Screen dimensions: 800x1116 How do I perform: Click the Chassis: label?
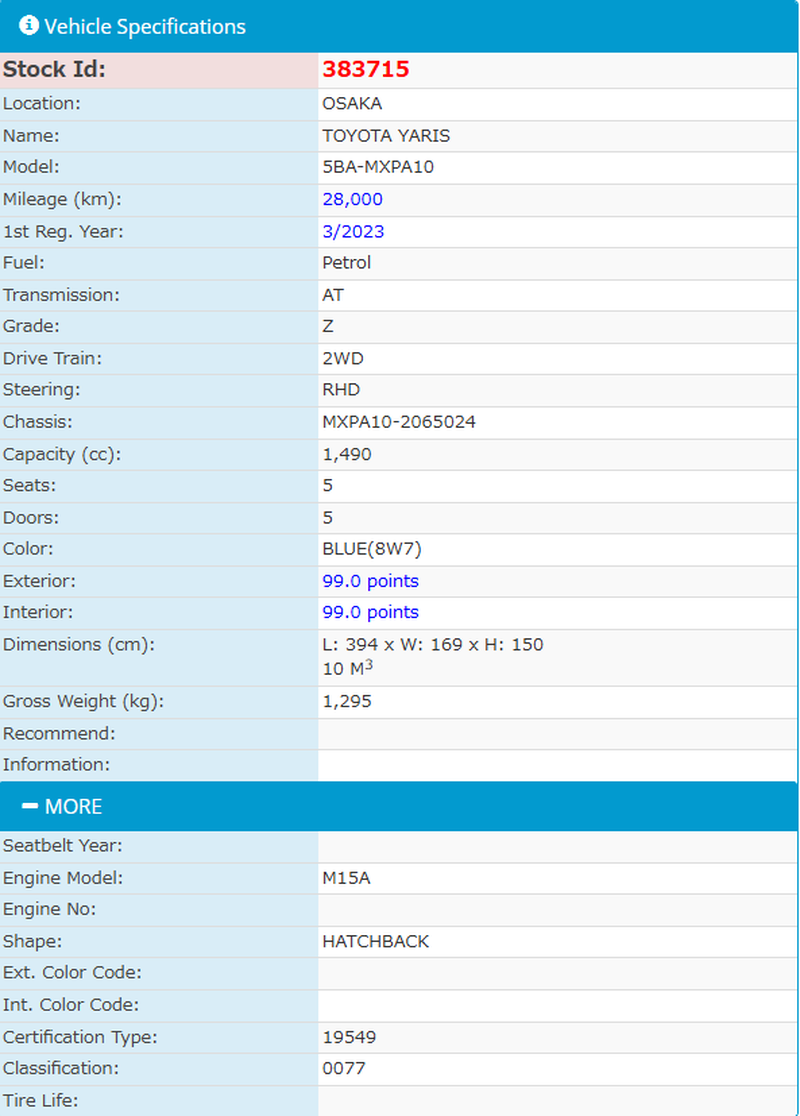pyautogui.click(x=38, y=422)
